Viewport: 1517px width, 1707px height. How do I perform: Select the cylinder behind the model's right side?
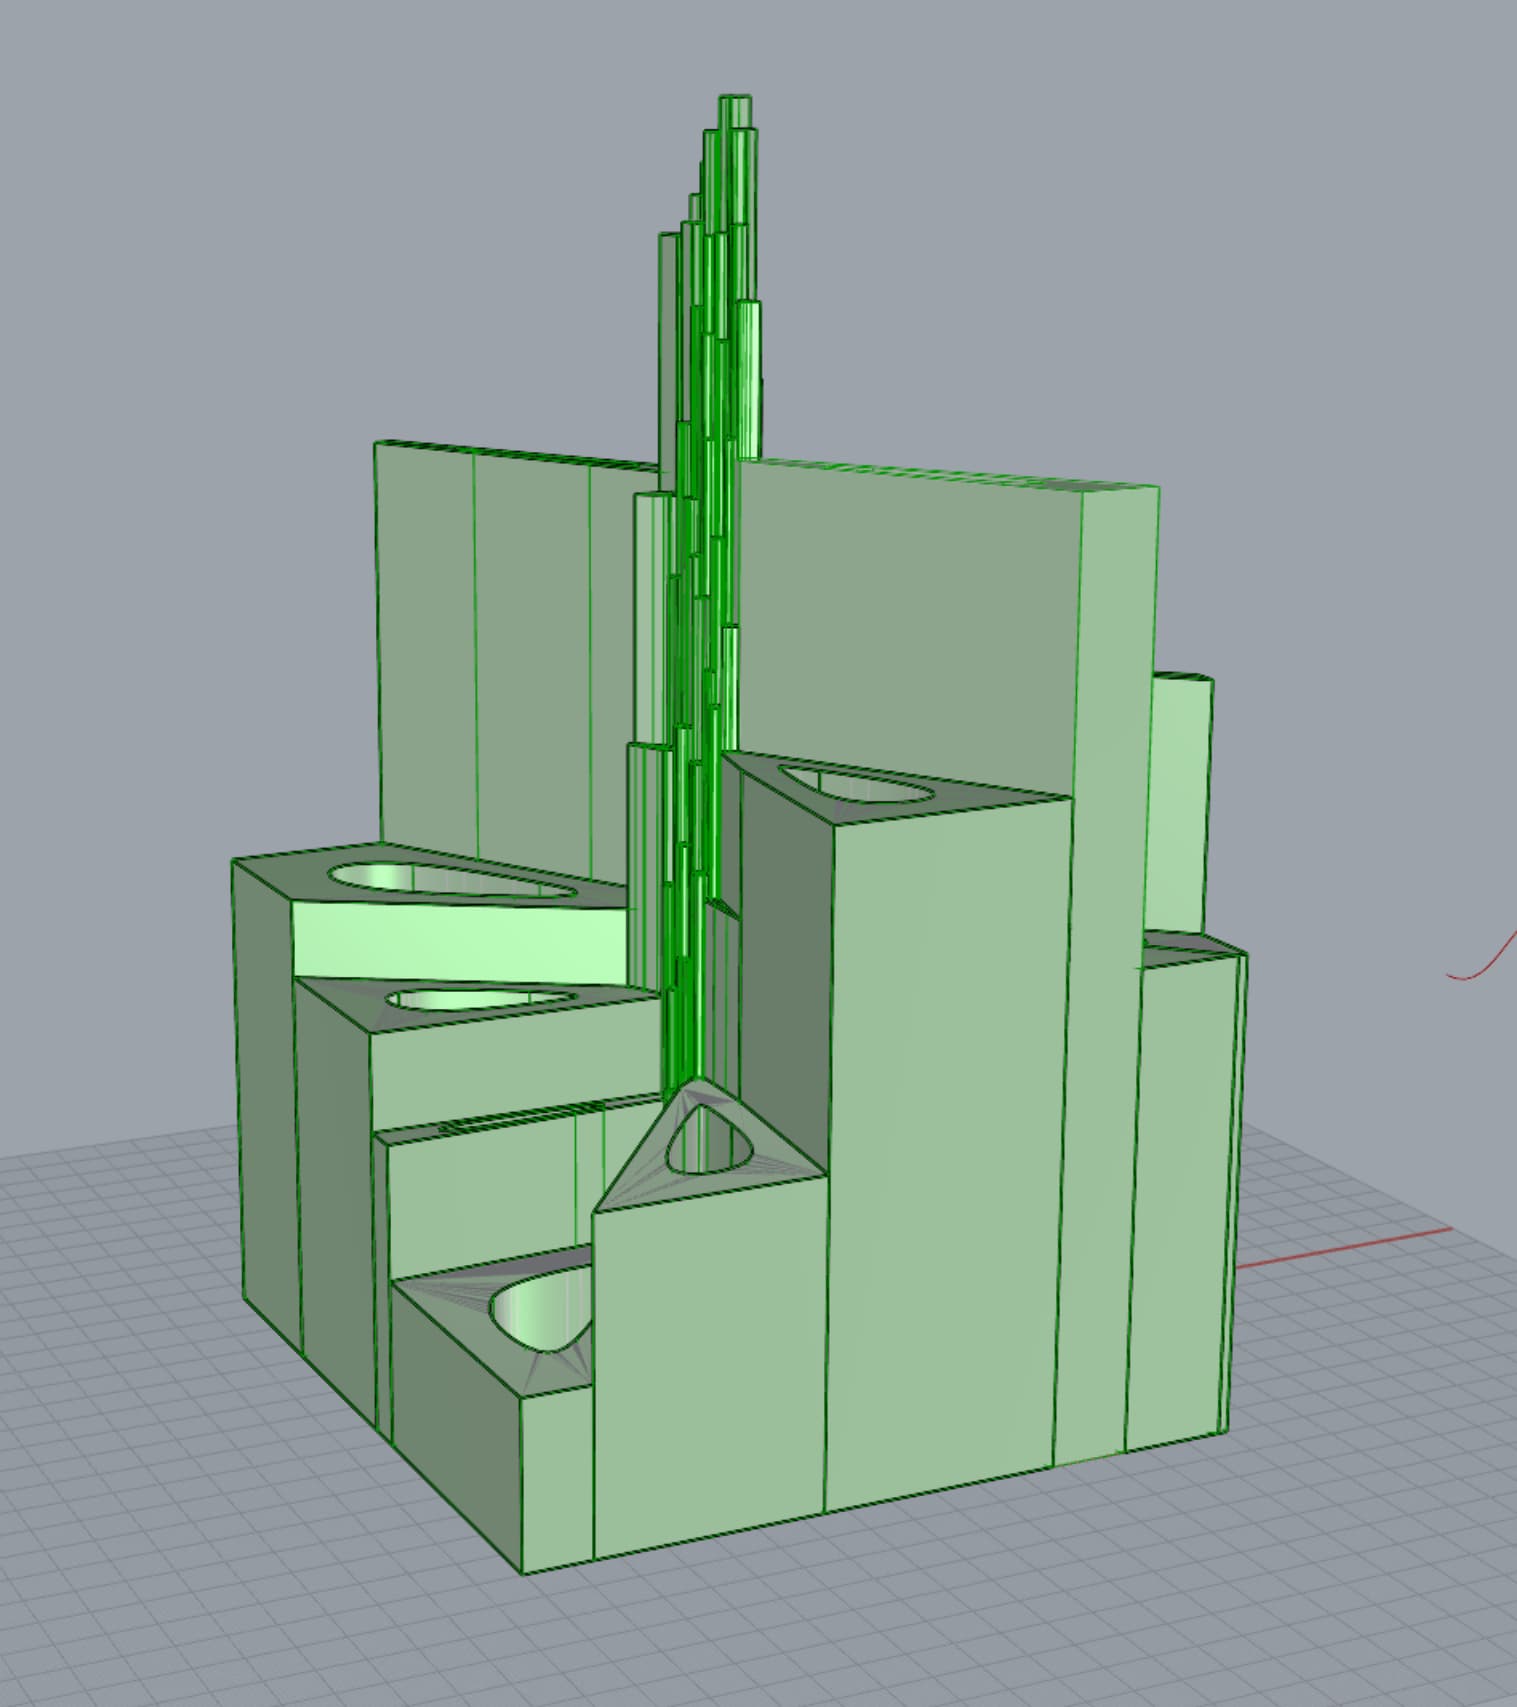pyautogui.click(x=1180, y=803)
